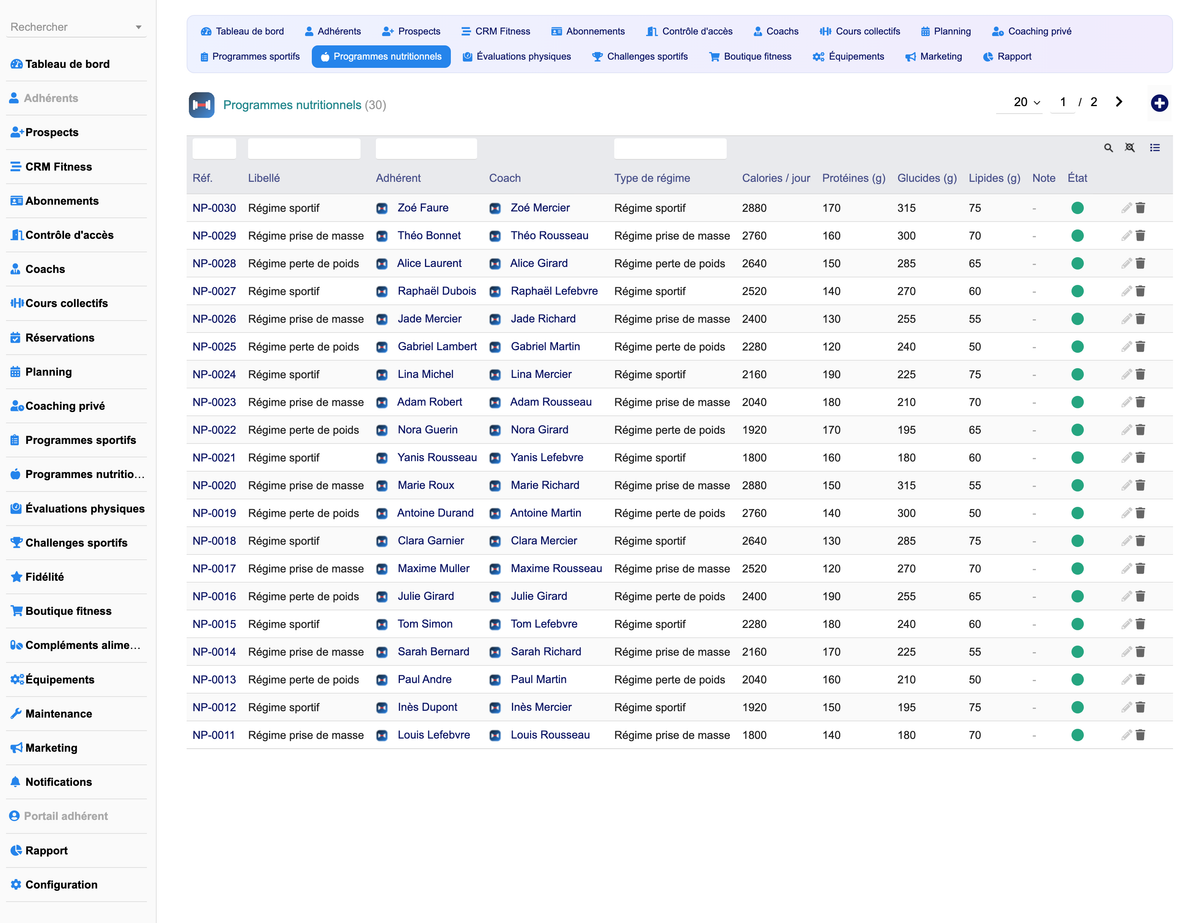This screenshot has width=1200, height=923.
Task: Switch to Abonnements tab in top bar
Action: click(x=588, y=31)
